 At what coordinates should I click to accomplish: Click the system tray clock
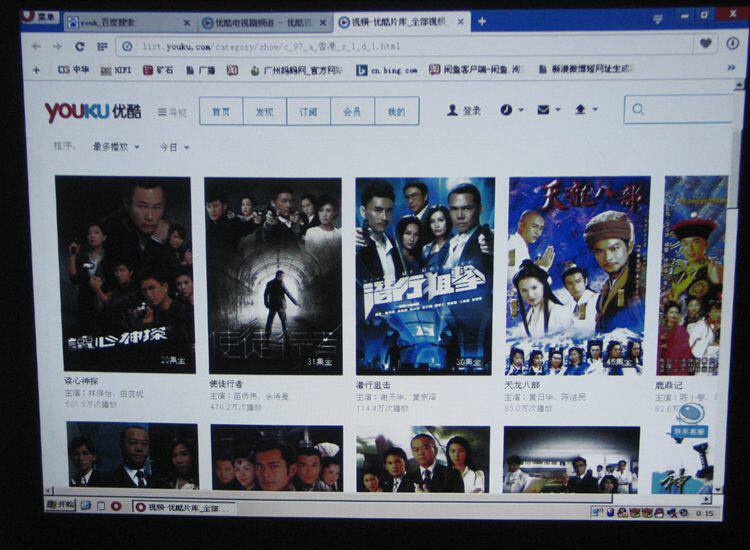(705, 513)
